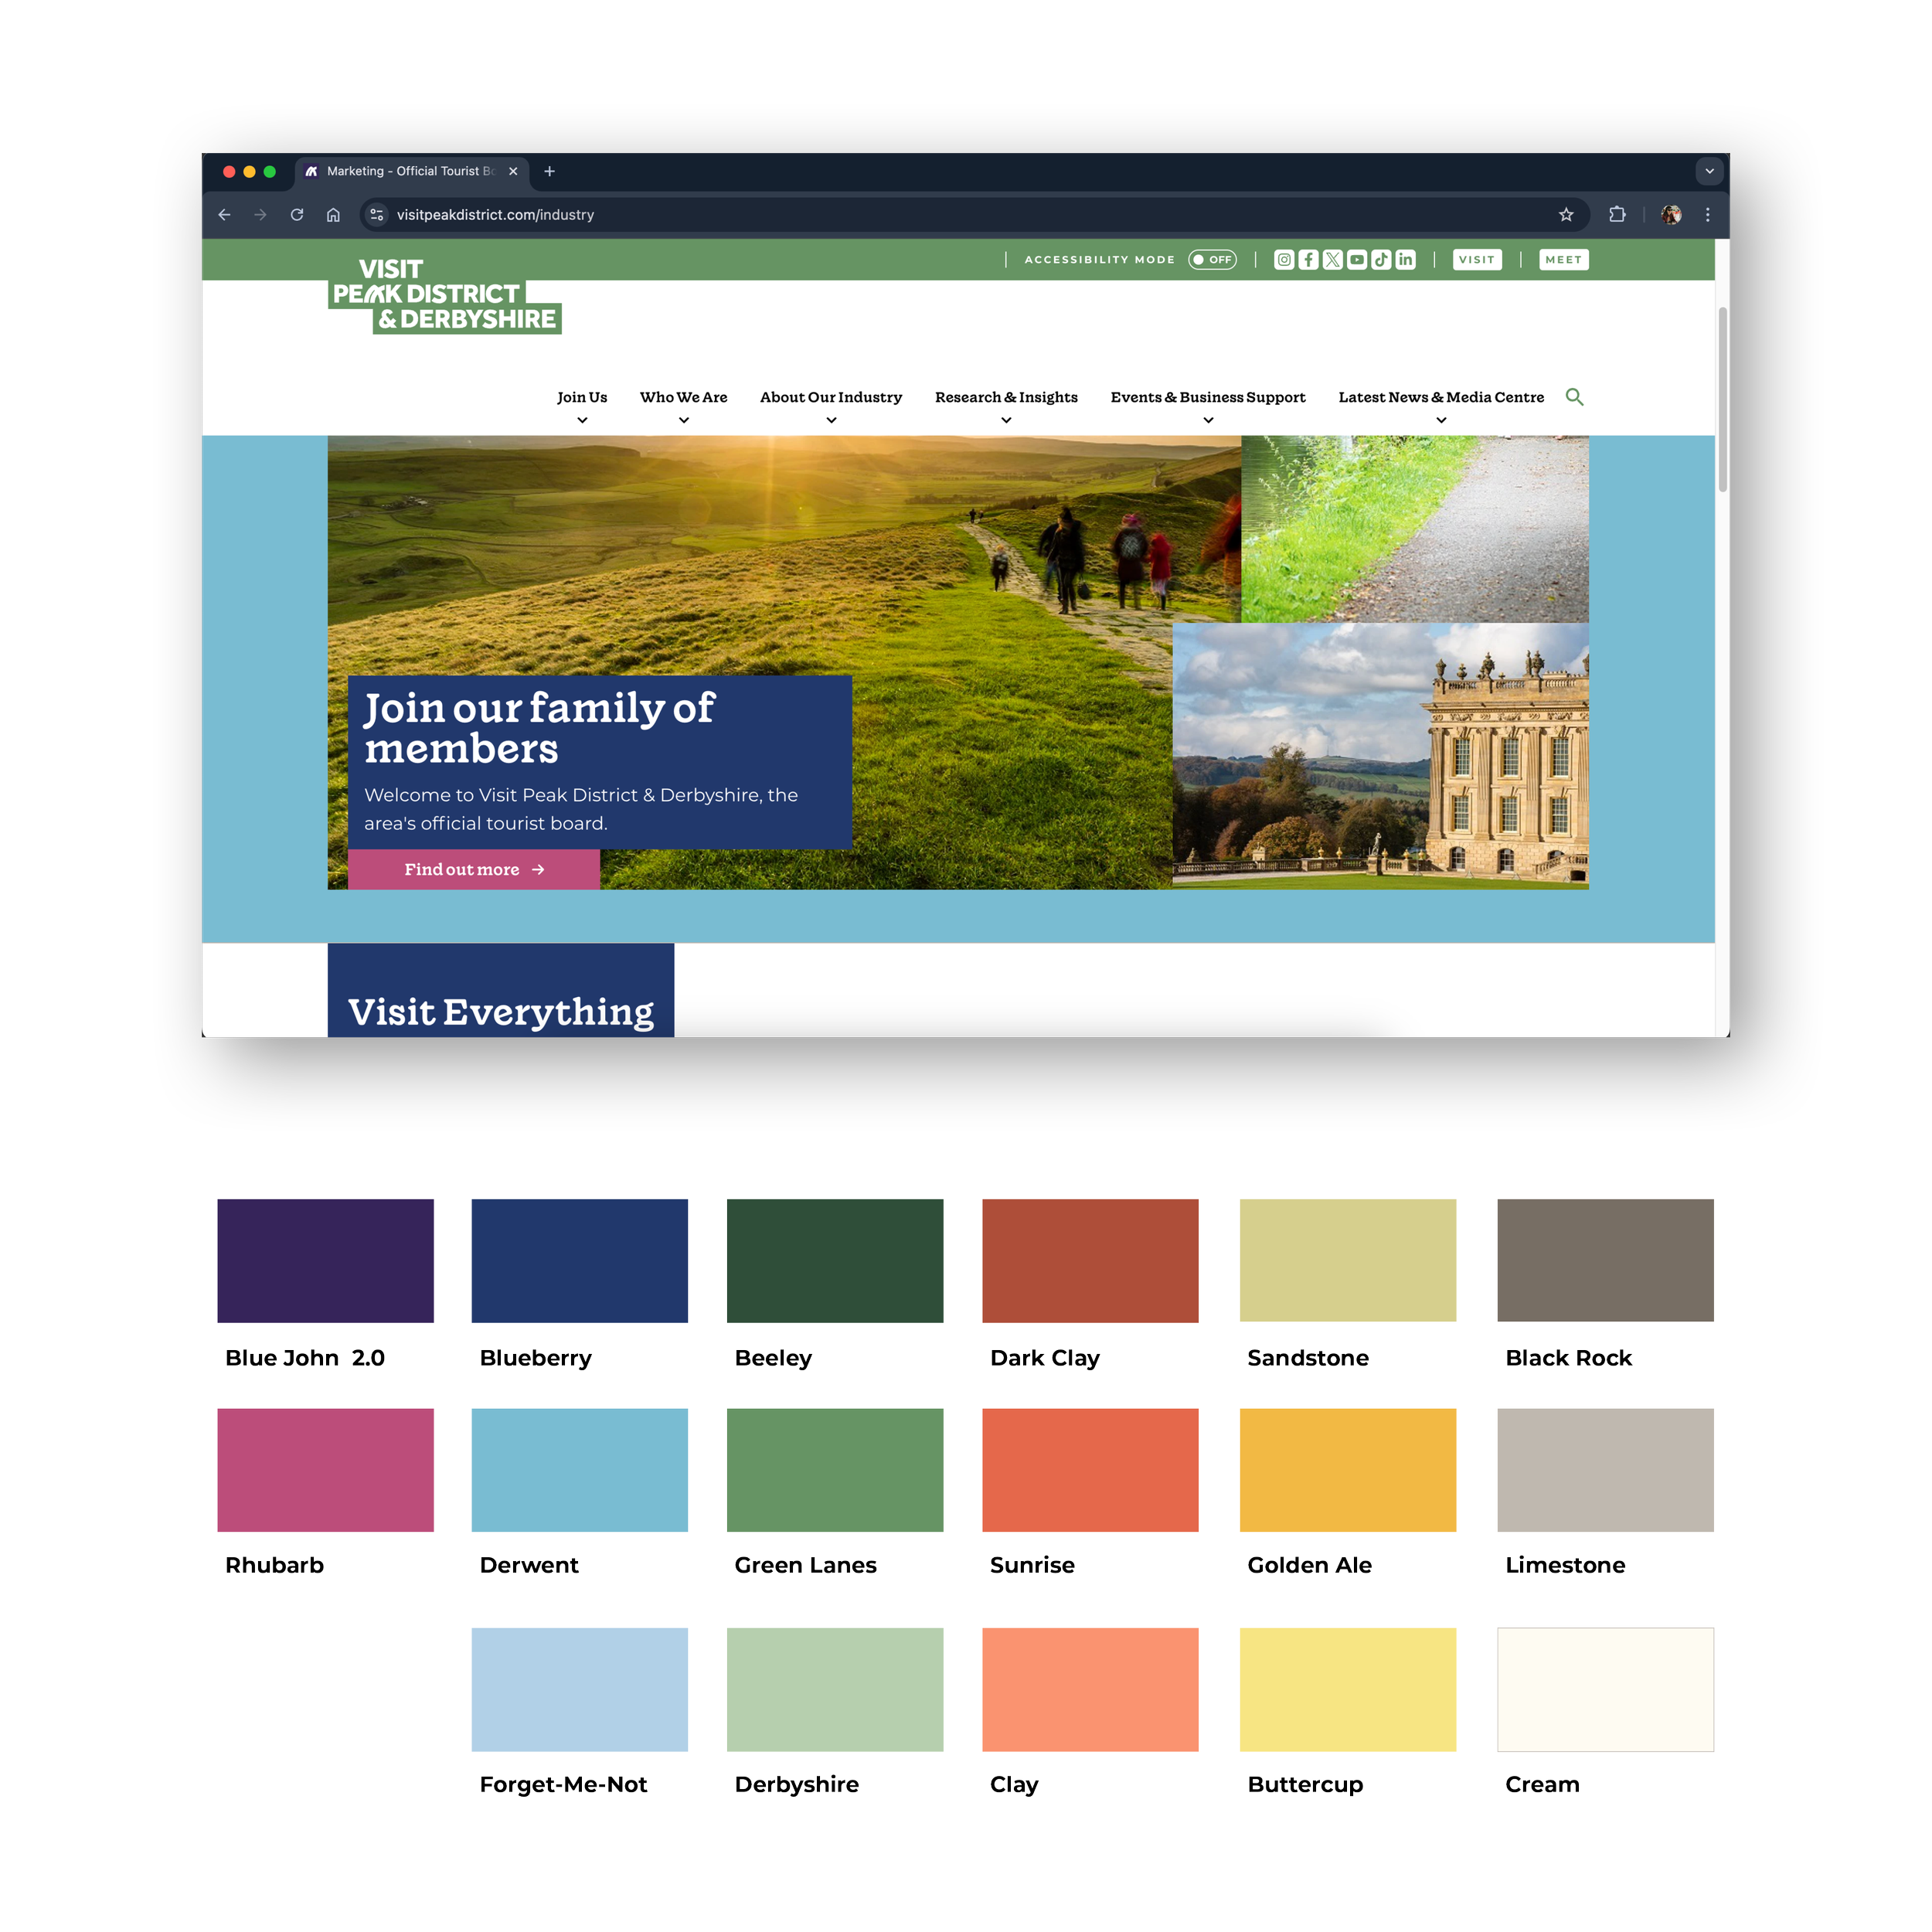Expand the Latest News & Media Centre chevron

point(1441,420)
